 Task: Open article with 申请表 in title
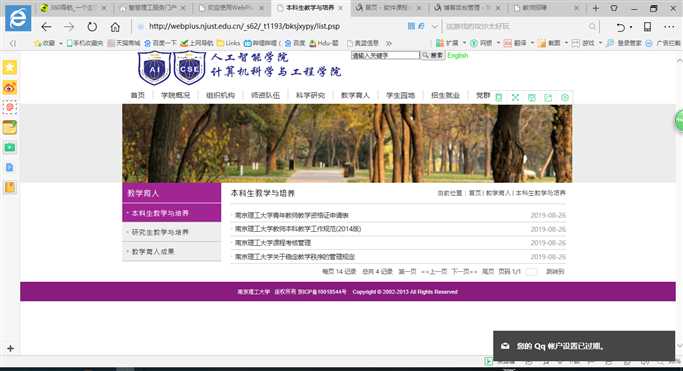[292, 215]
